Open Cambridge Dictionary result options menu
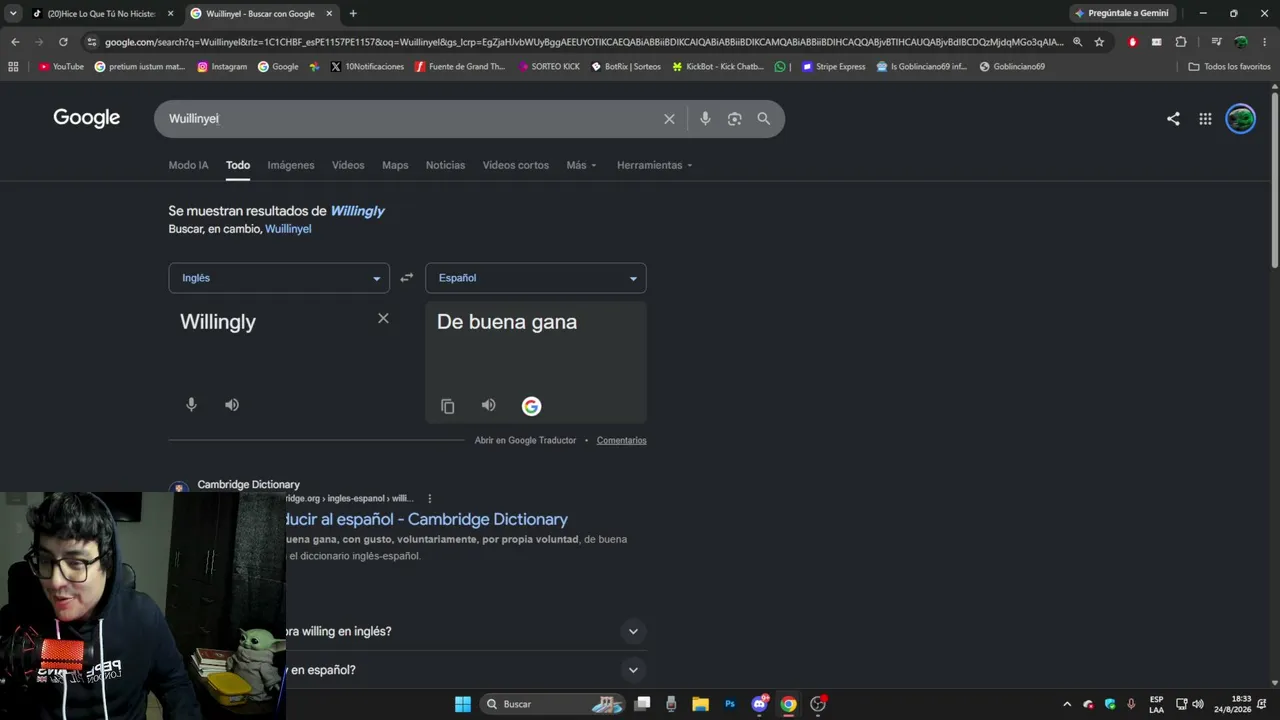 [x=430, y=498]
